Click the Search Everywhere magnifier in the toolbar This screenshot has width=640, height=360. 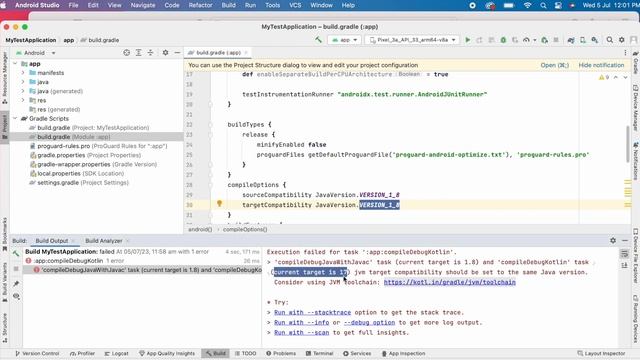coord(609,40)
